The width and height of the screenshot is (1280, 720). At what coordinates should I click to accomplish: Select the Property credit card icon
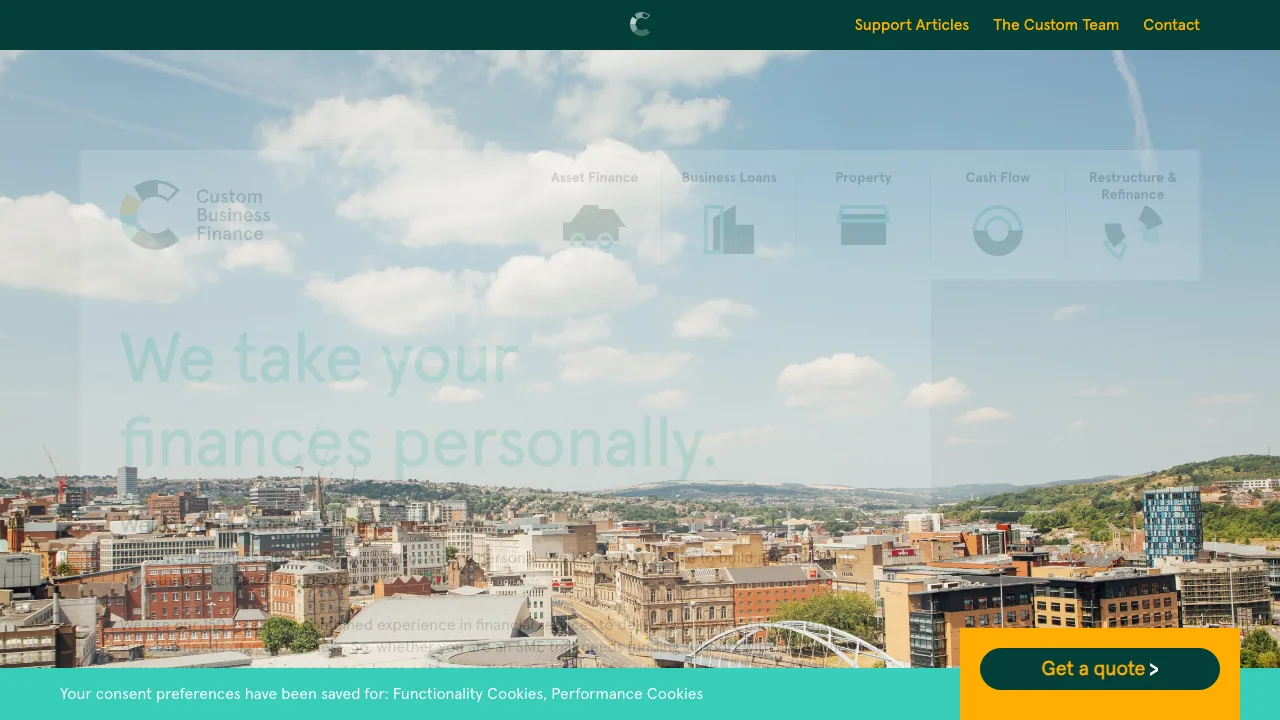(863, 226)
